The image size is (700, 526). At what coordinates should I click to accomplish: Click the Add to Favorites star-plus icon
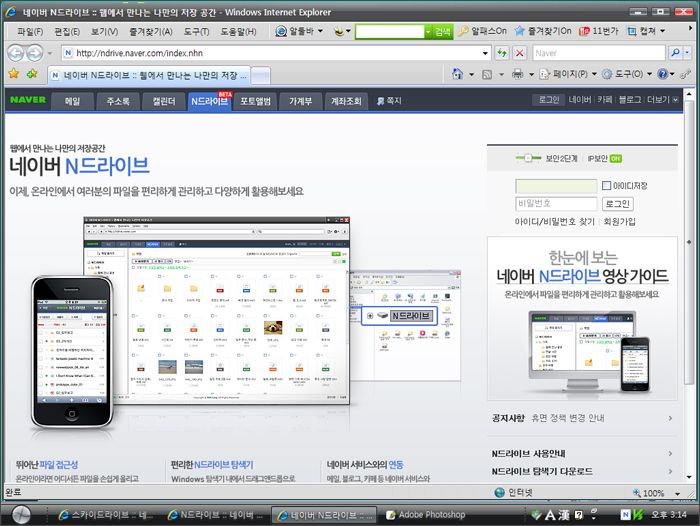32,74
